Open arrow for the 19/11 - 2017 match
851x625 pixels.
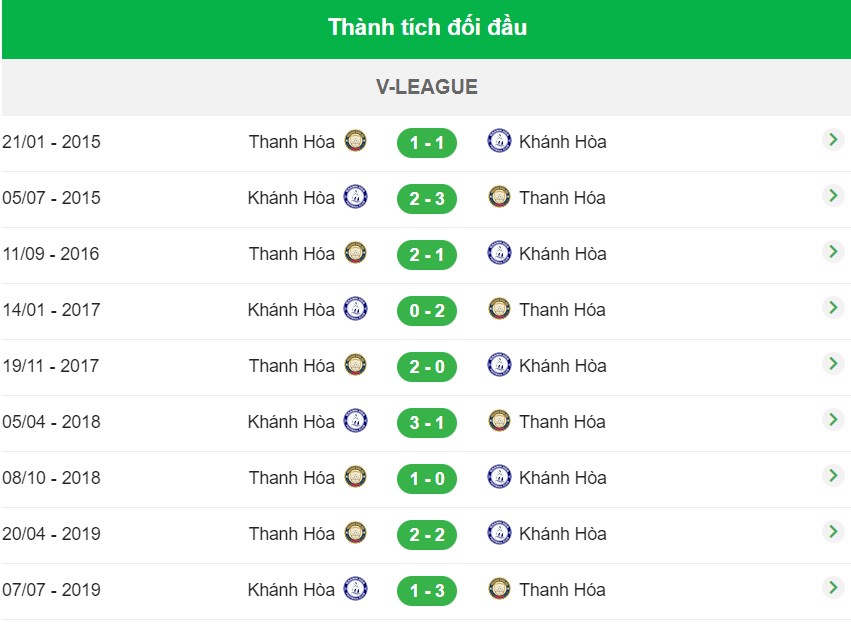click(x=833, y=363)
